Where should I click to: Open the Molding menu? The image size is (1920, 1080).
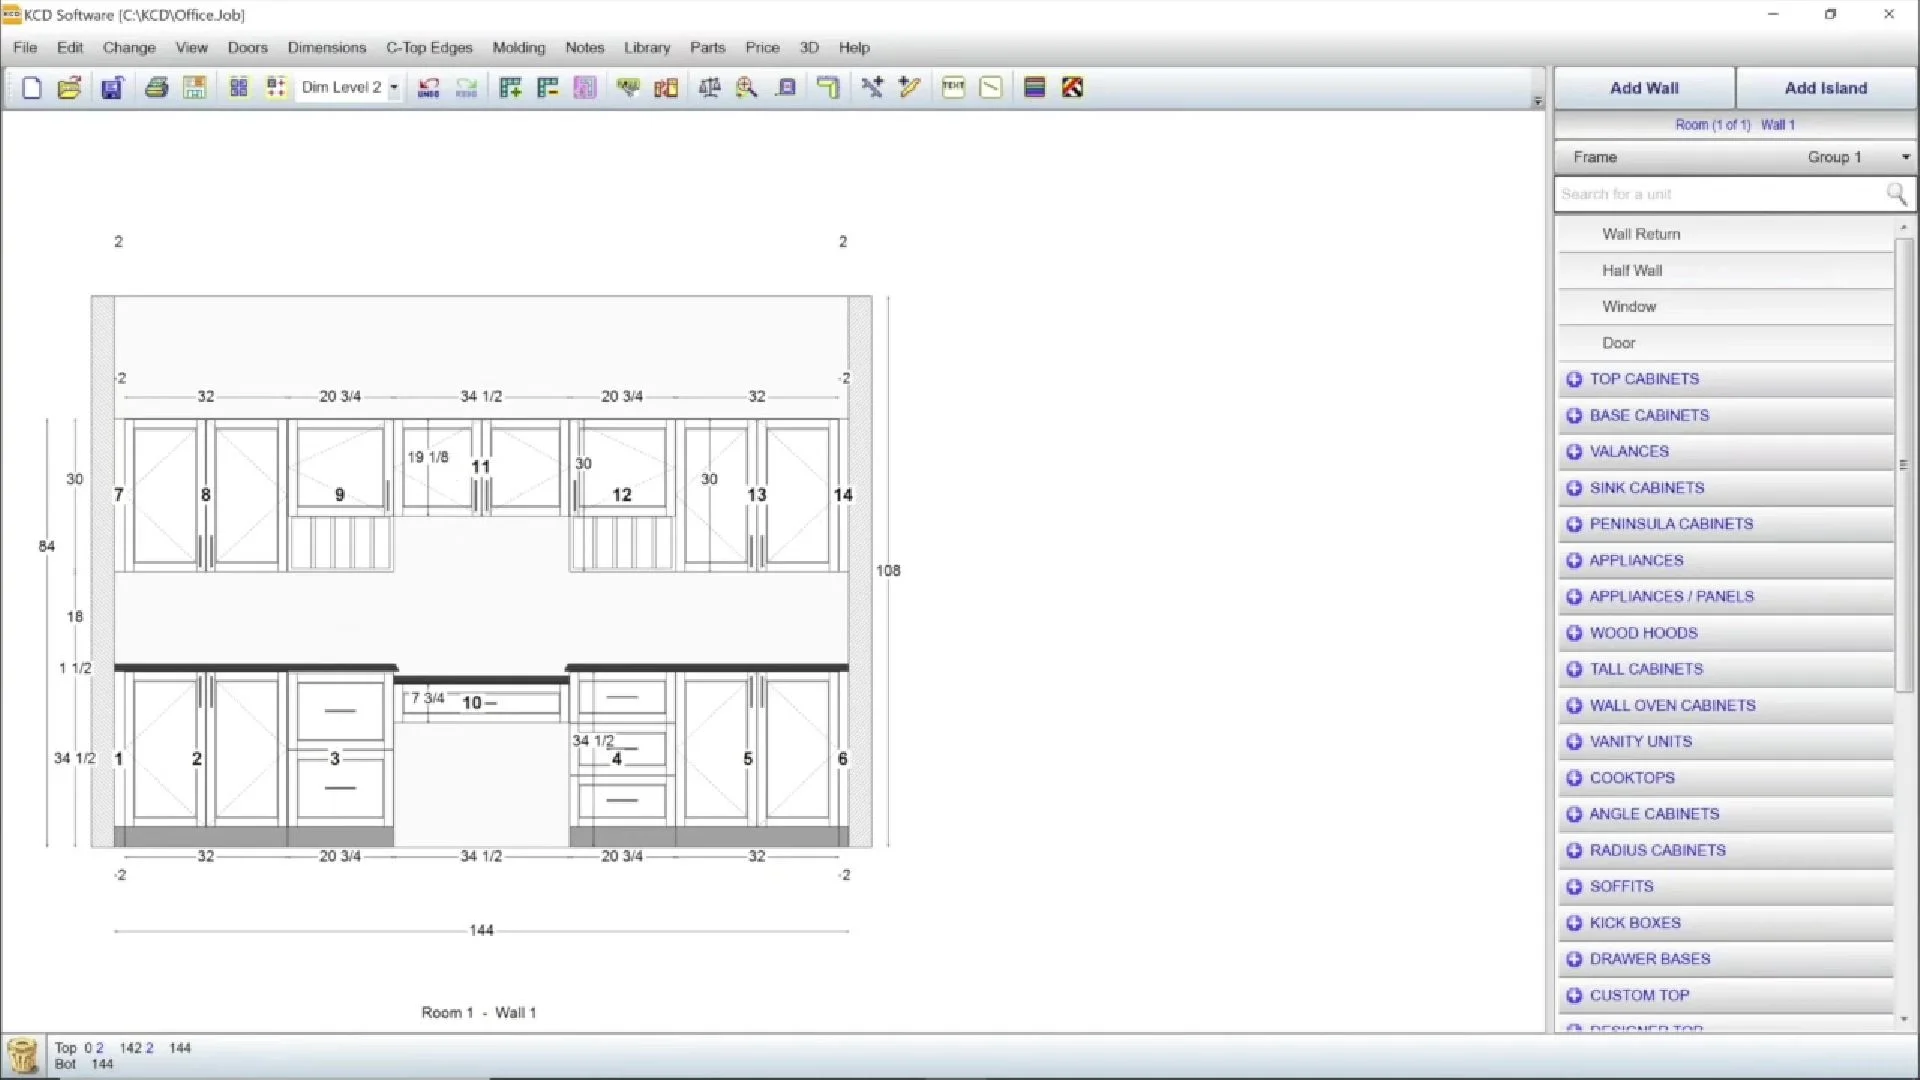point(518,47)
